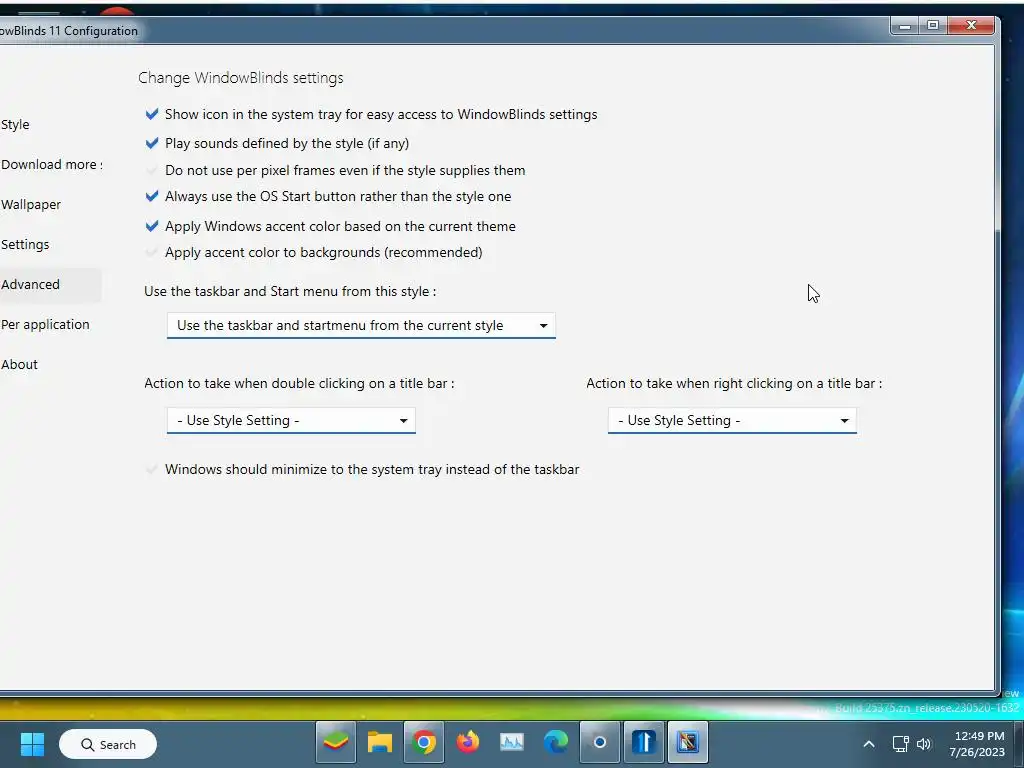Open the clock showing 12:49 PM
Screen dimensions: 1024x768
click(x=978, y=744)
